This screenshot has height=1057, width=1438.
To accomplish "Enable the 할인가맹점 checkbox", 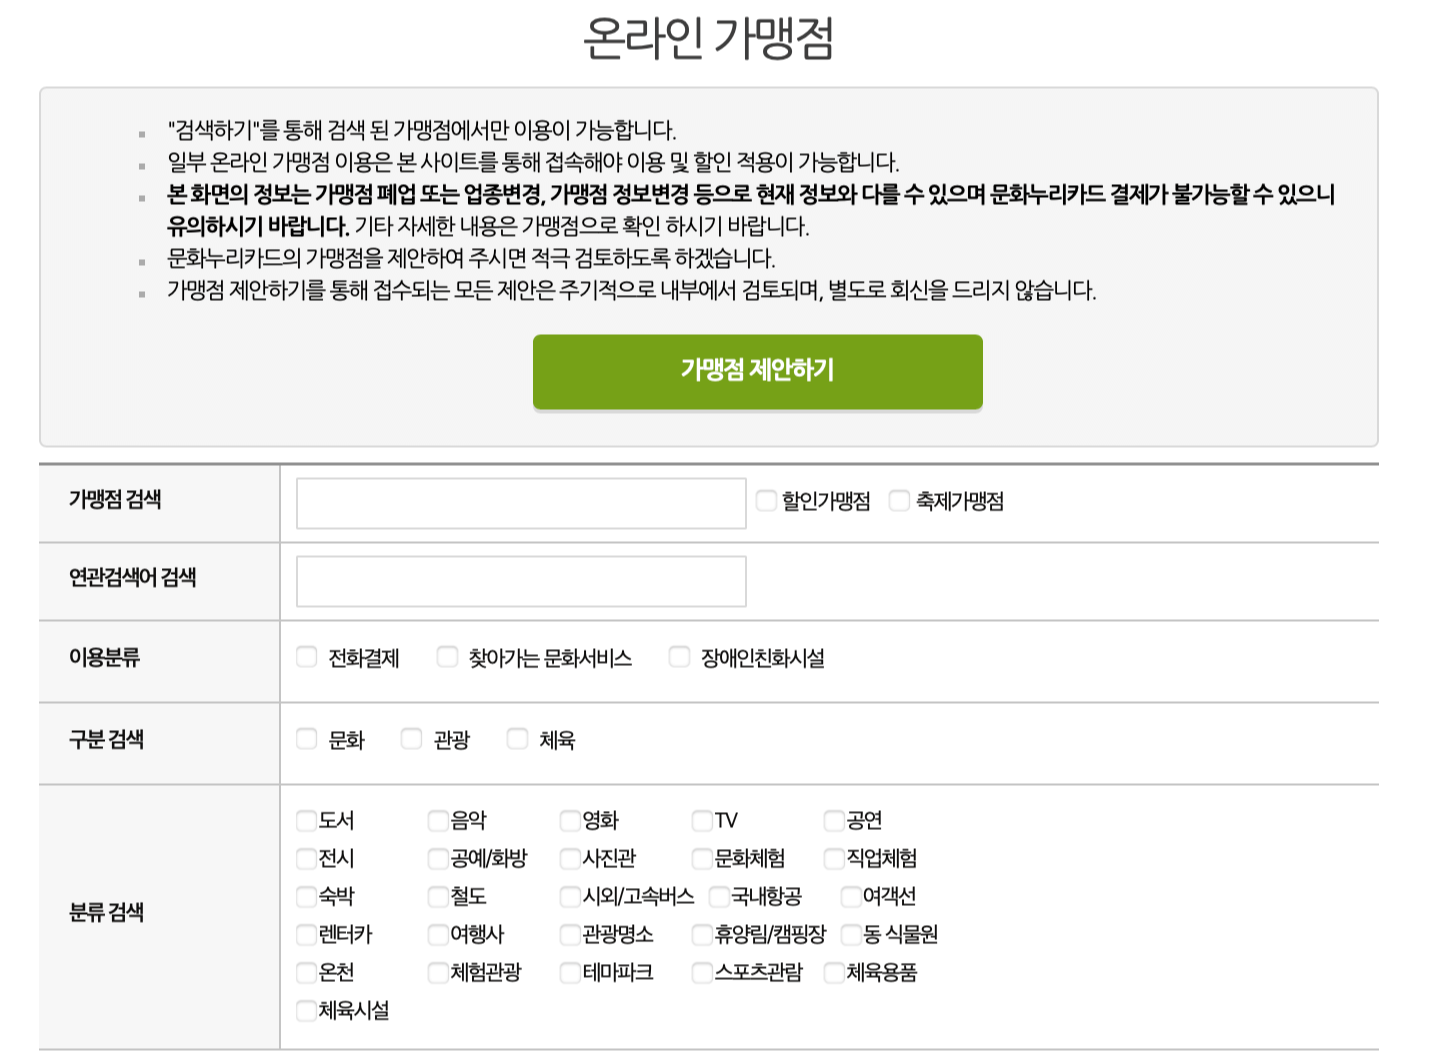I will tap(766, 500).
